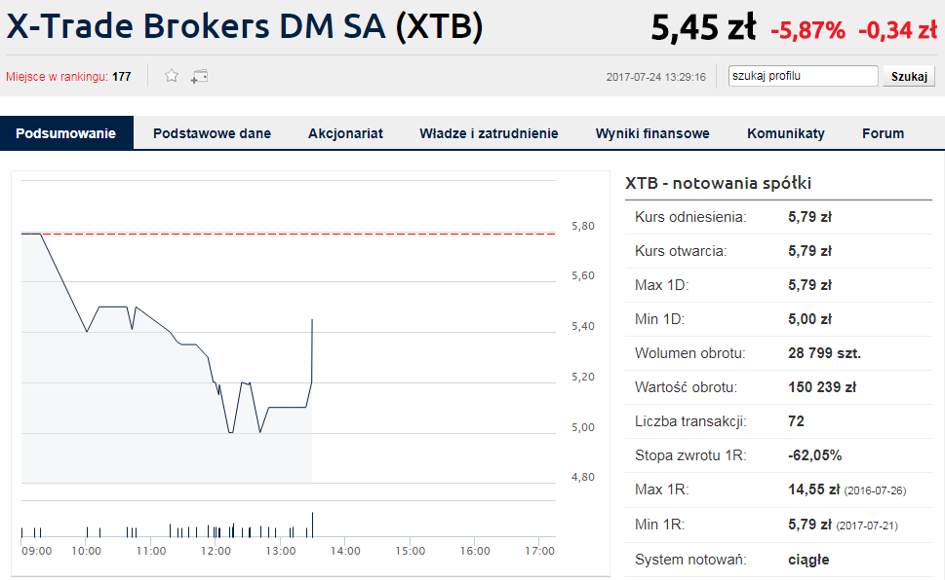Image resolution: width=945 pixels, height=580 pixels.
Task: View the Wyniki finansowe tab
Action: pos(652,133)
